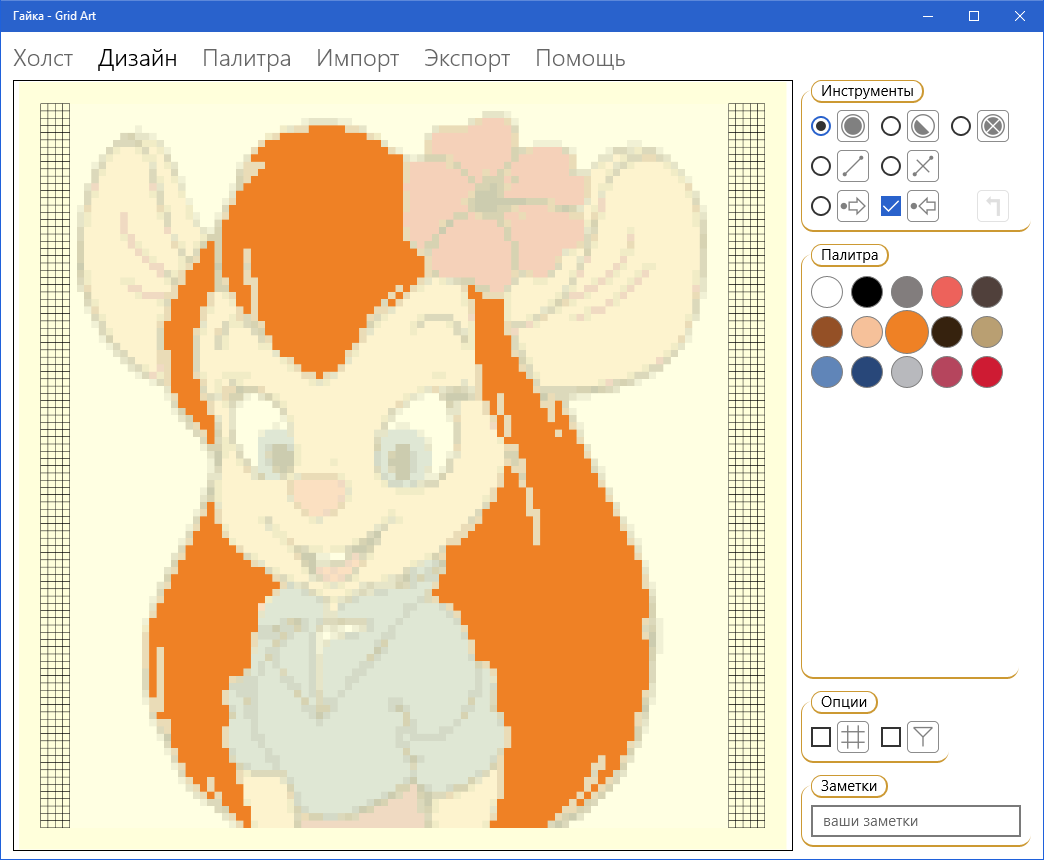Pick the raspberry pink color swatch

click(x=947, y=372)
